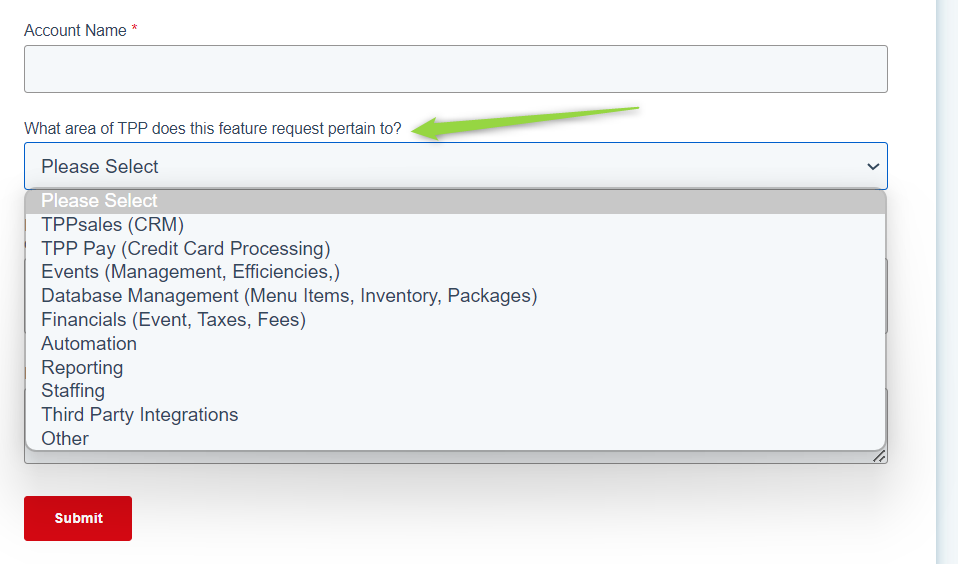
Task: Open the TPP area Please Select combo box
Action: pyautogui.click(x=456, y=166)
